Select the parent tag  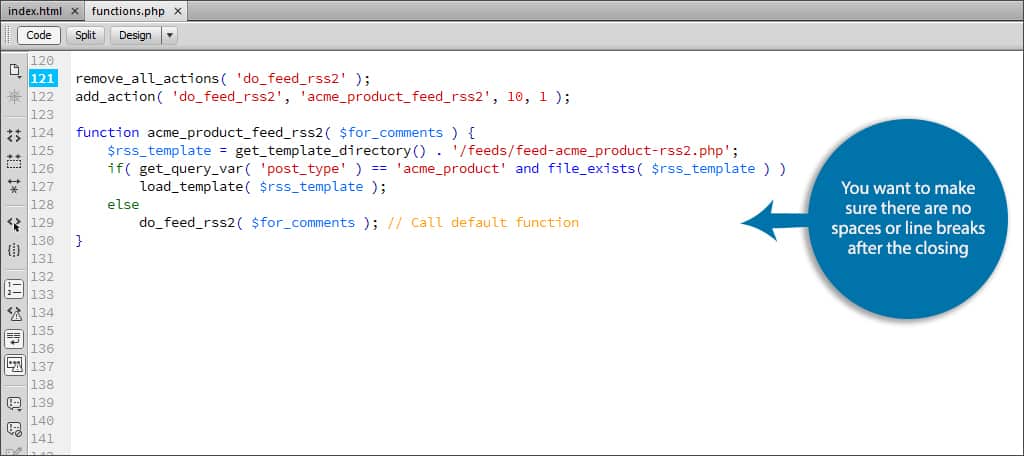point(14,225)
